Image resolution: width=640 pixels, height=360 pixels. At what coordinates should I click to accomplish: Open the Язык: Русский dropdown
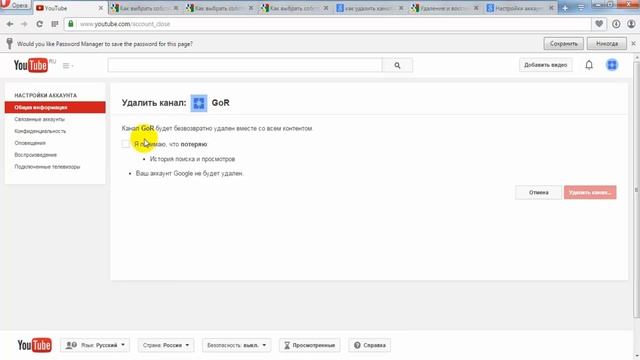point(95,345)
